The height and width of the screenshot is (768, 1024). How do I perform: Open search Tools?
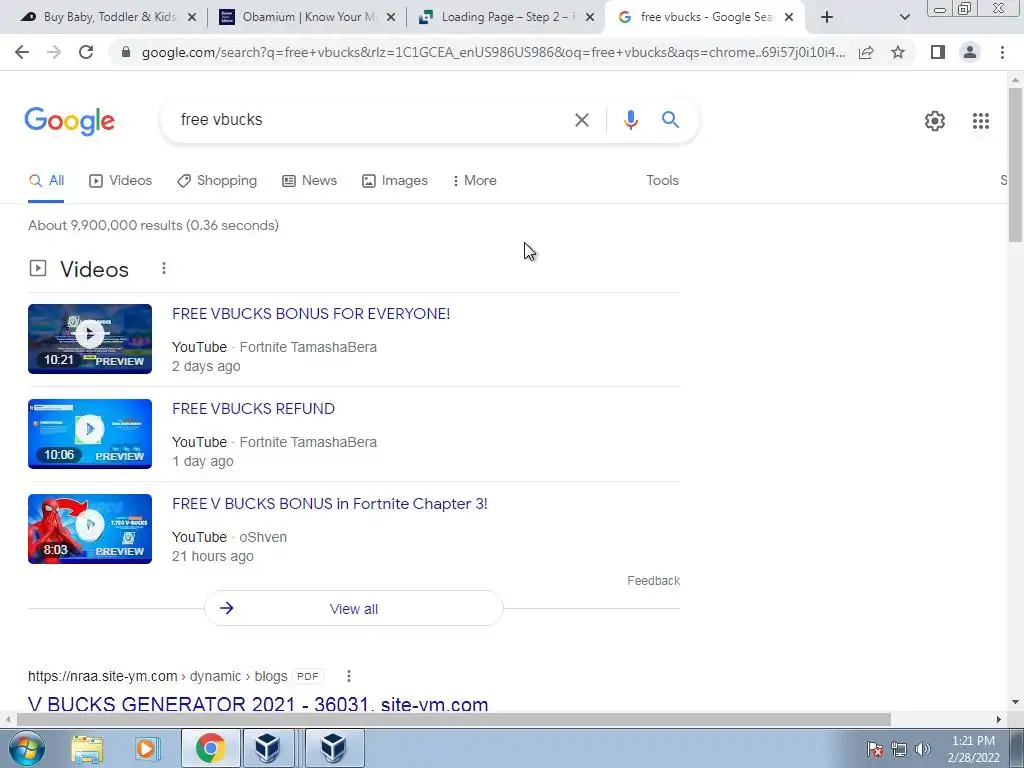(662, 180)
